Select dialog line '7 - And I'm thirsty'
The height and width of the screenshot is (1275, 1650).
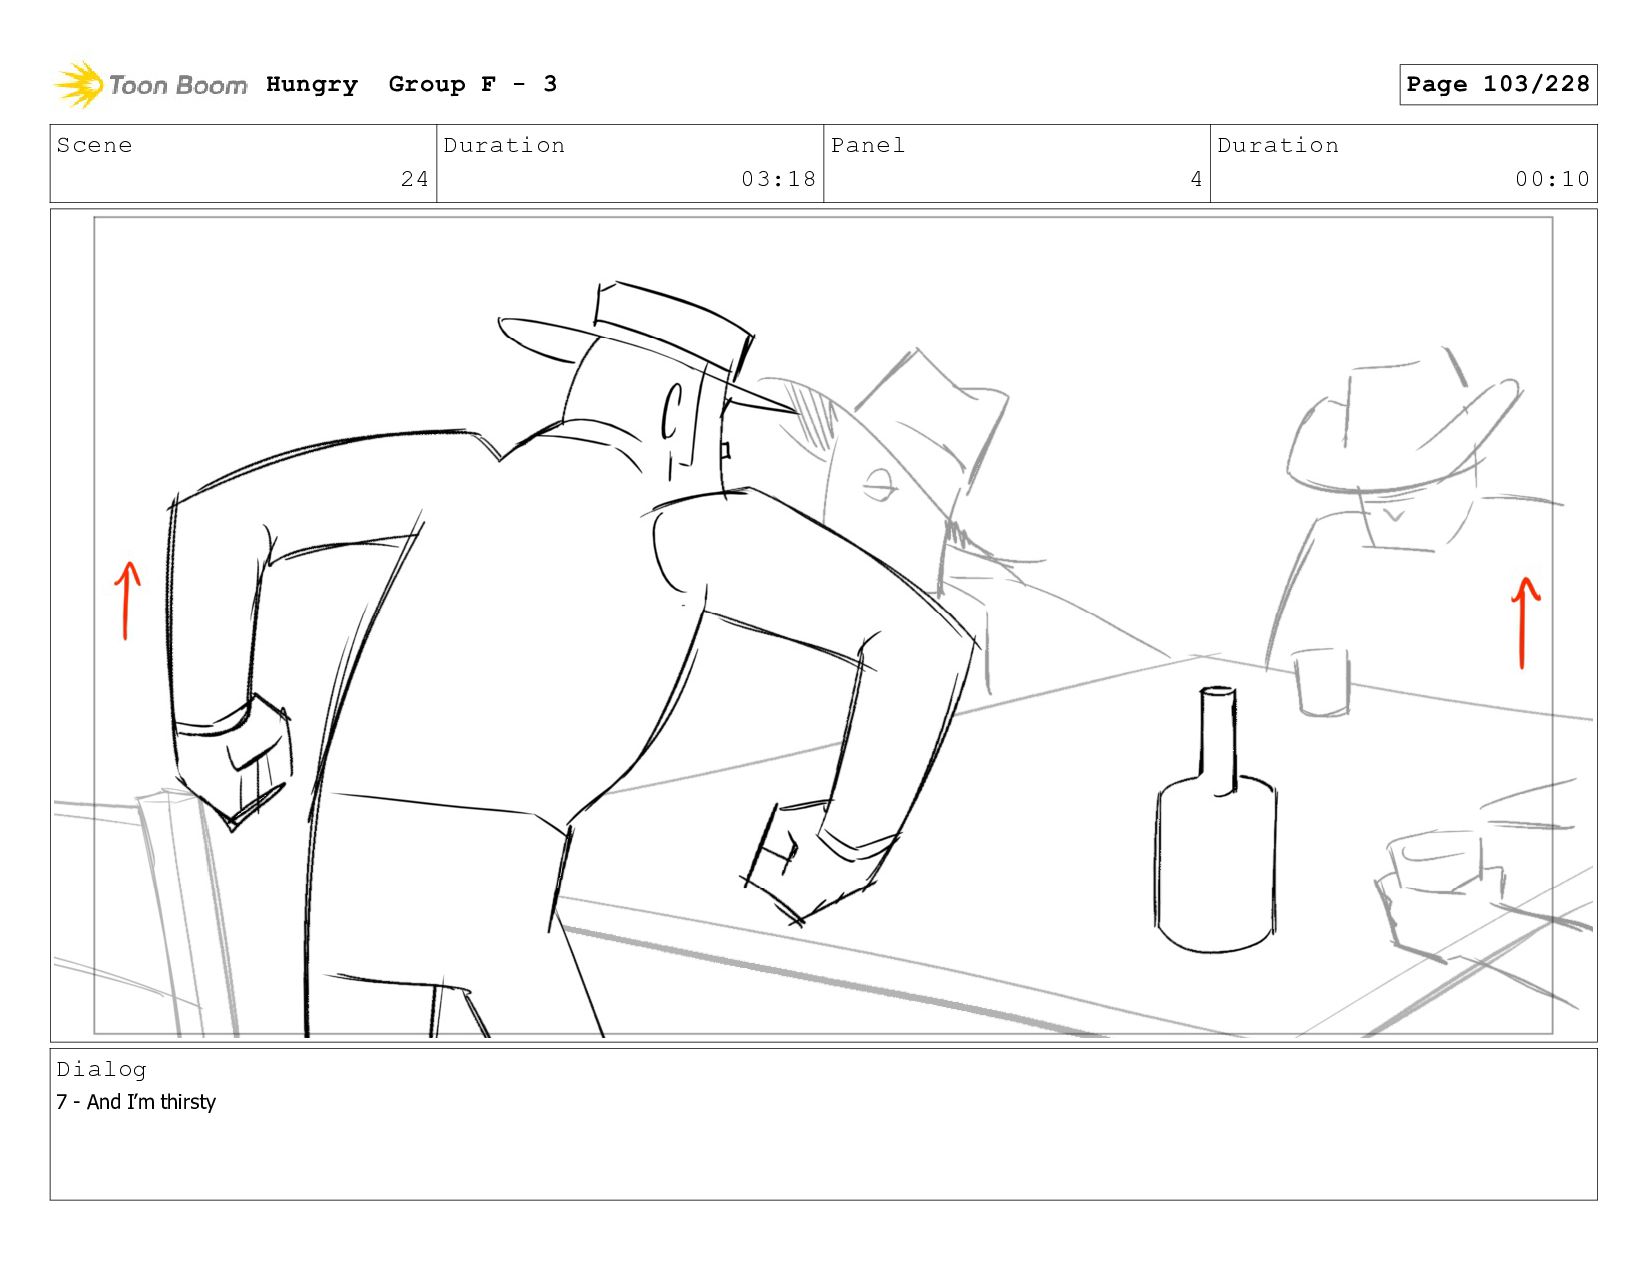136,1102
